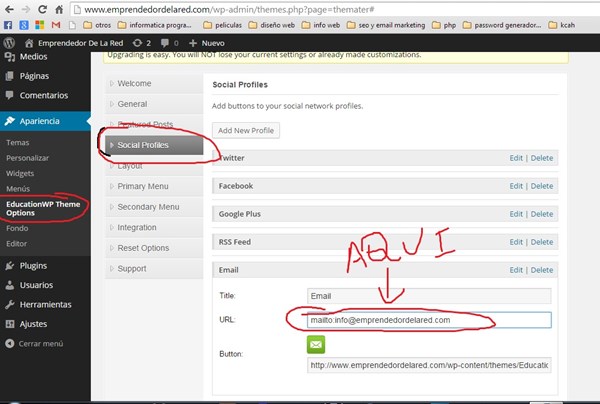Edit the Facebook profile
This screenshot has height=404, width=600.
tap(516, 186)
